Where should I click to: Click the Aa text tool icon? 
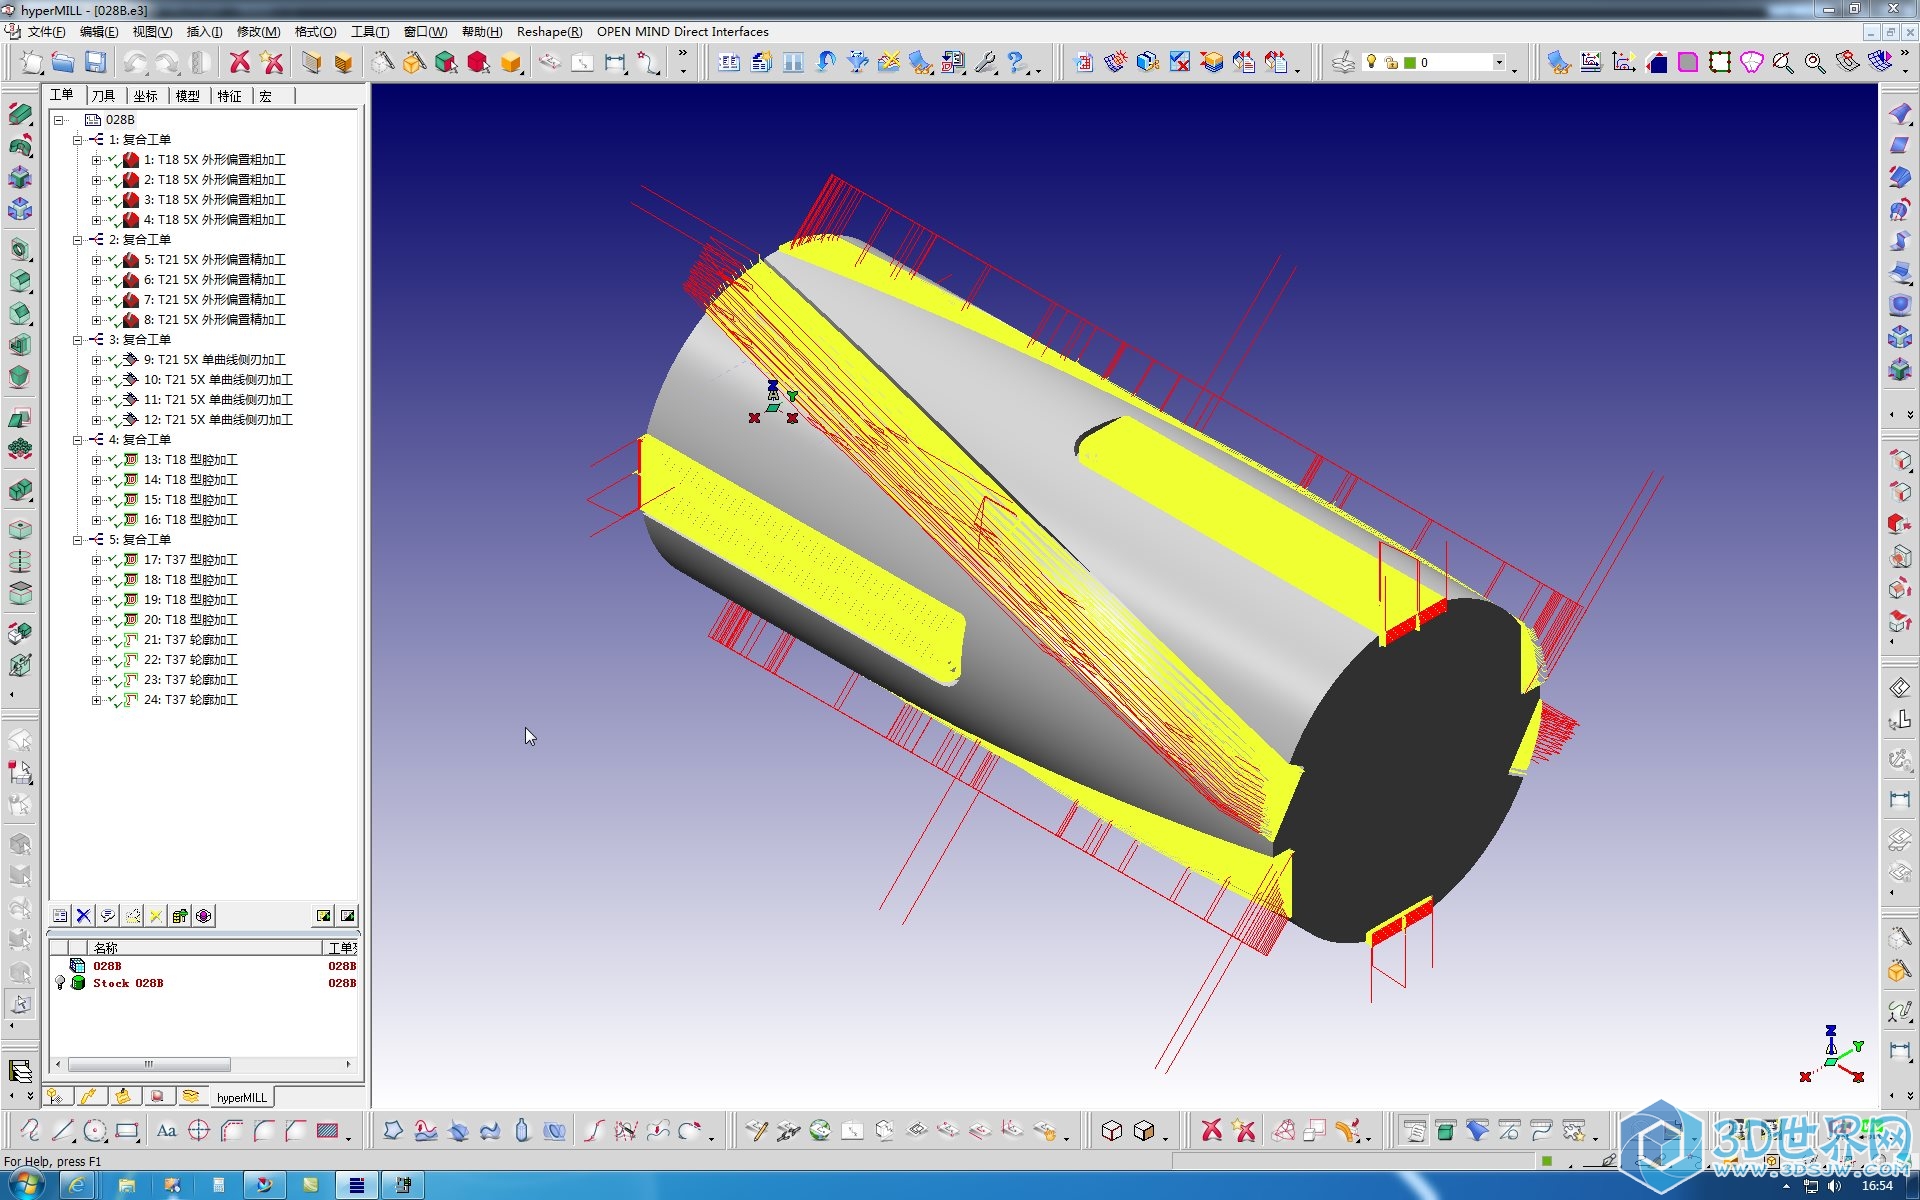[167, 1131]
